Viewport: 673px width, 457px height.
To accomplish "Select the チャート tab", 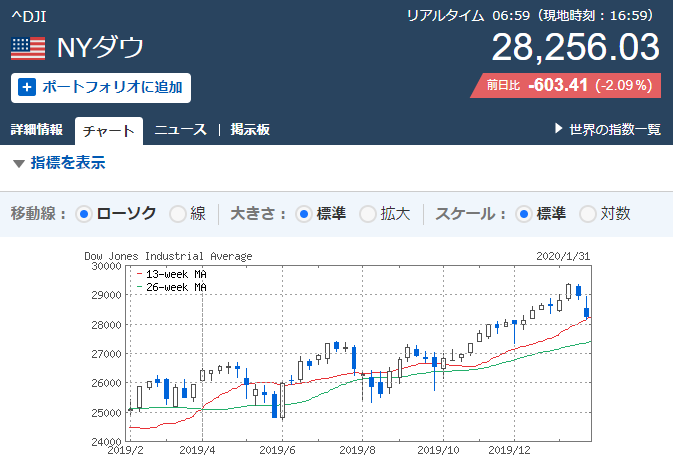I will click(108, 131).
